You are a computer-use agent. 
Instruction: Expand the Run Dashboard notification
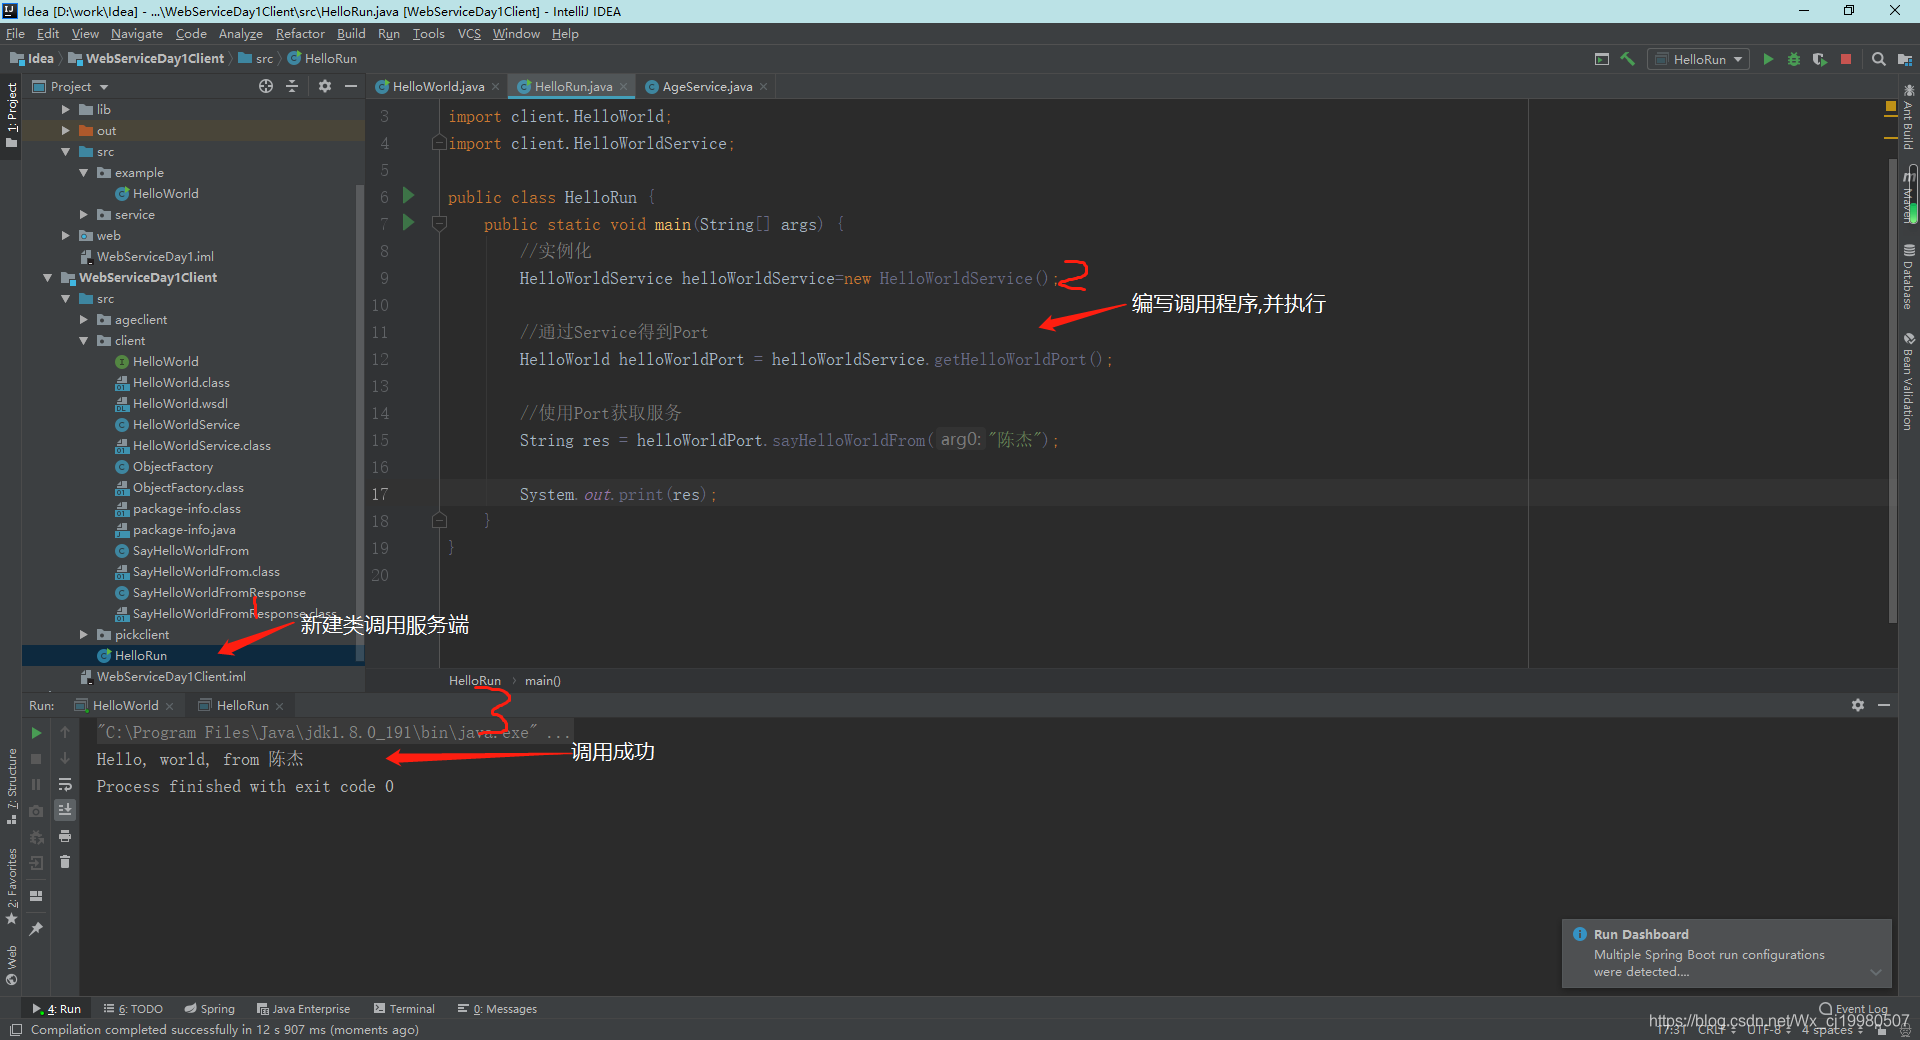1876,972
